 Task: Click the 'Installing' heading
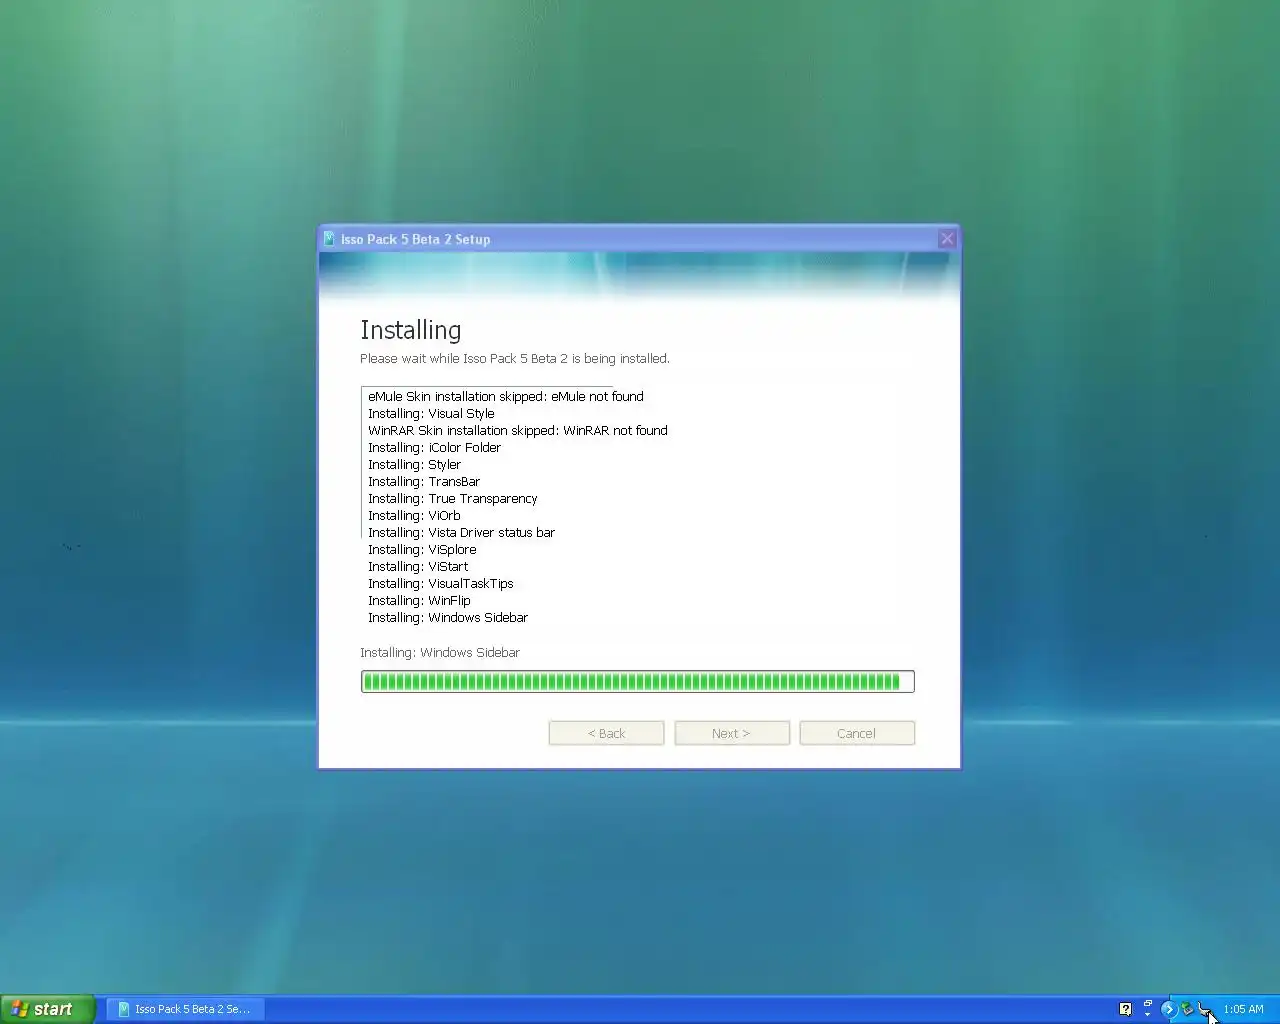click(x=411, y=331)
